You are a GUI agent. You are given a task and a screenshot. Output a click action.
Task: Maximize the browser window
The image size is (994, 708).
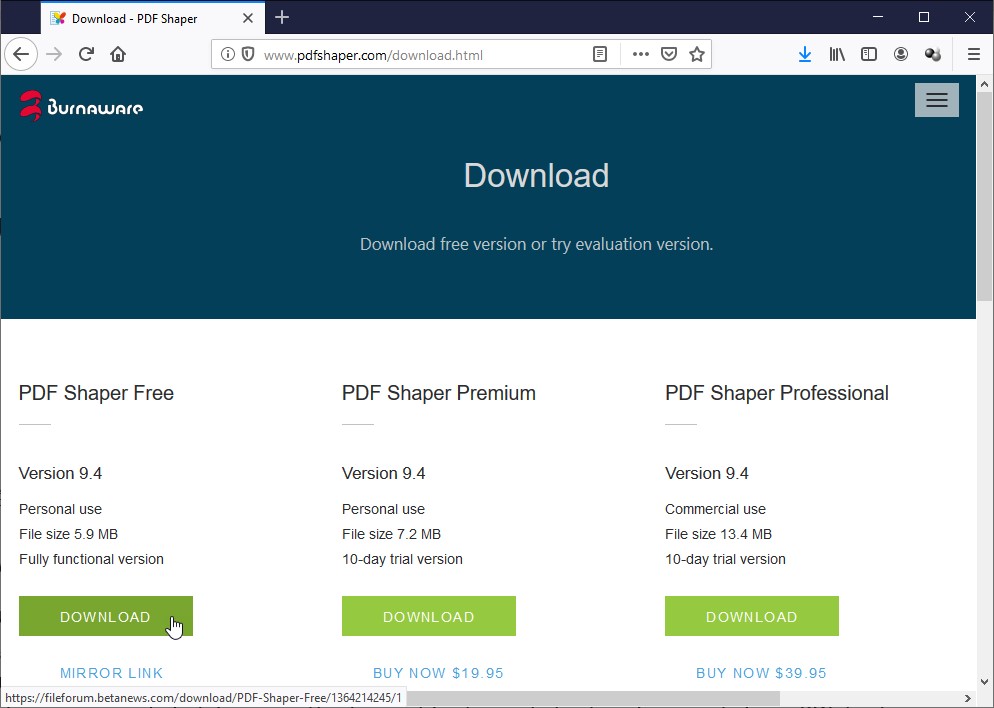click(924, 17)
